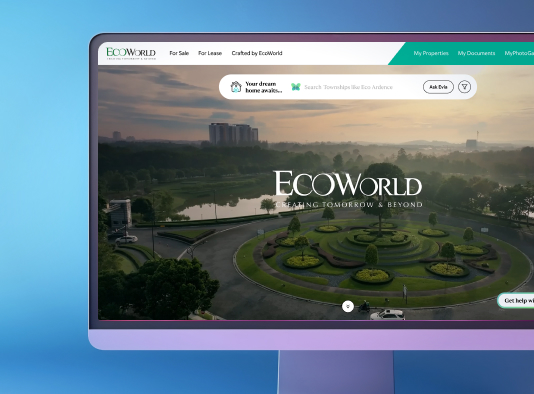The image size is (534, 394).
Task: Click the large EcoWorld hero title
Action: click(x=348, y=184)
